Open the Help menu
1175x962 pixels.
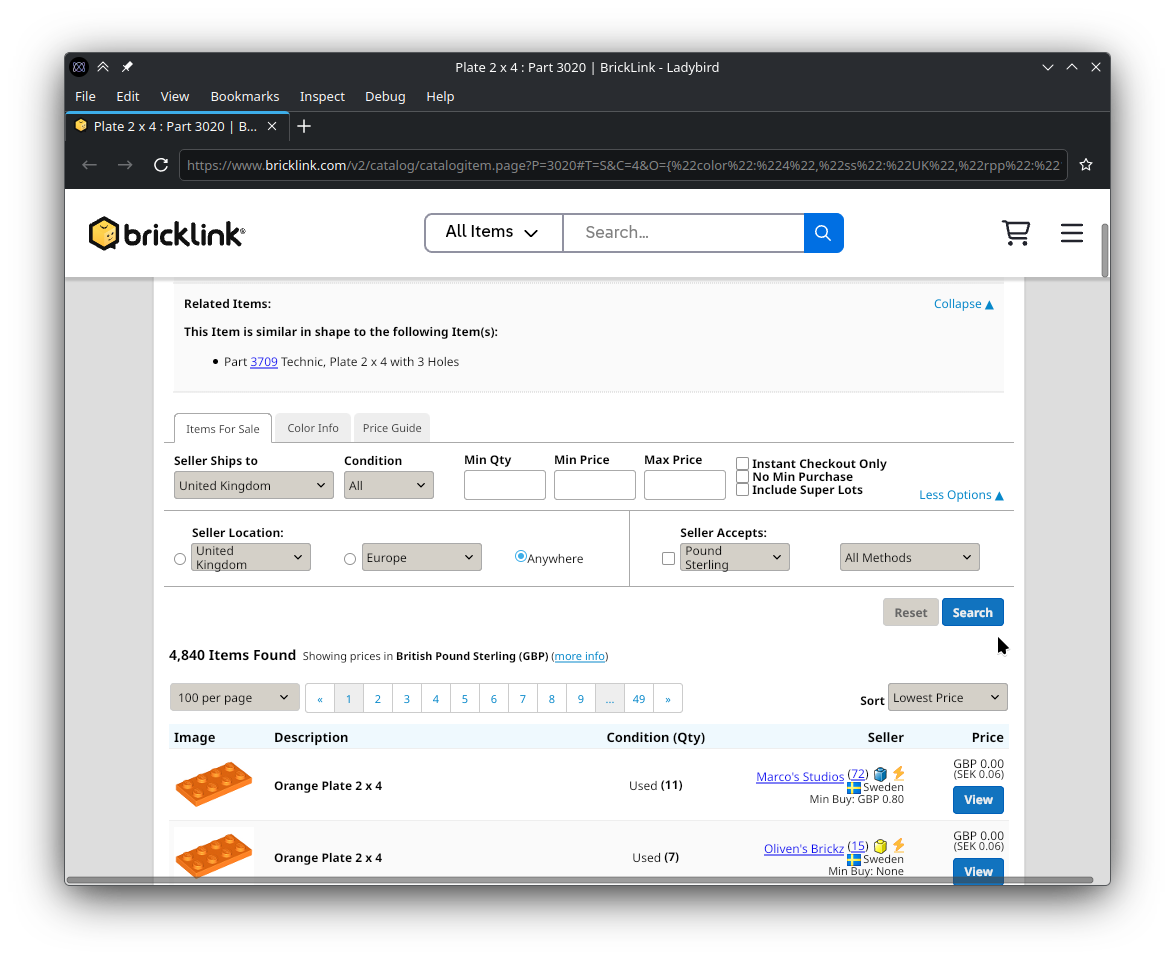[x=440, y=97]
